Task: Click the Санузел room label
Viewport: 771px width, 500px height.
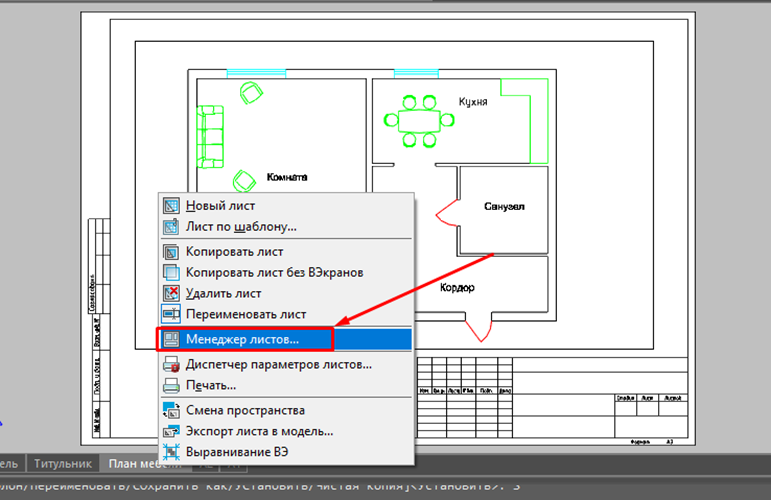Action: [504, 206]
